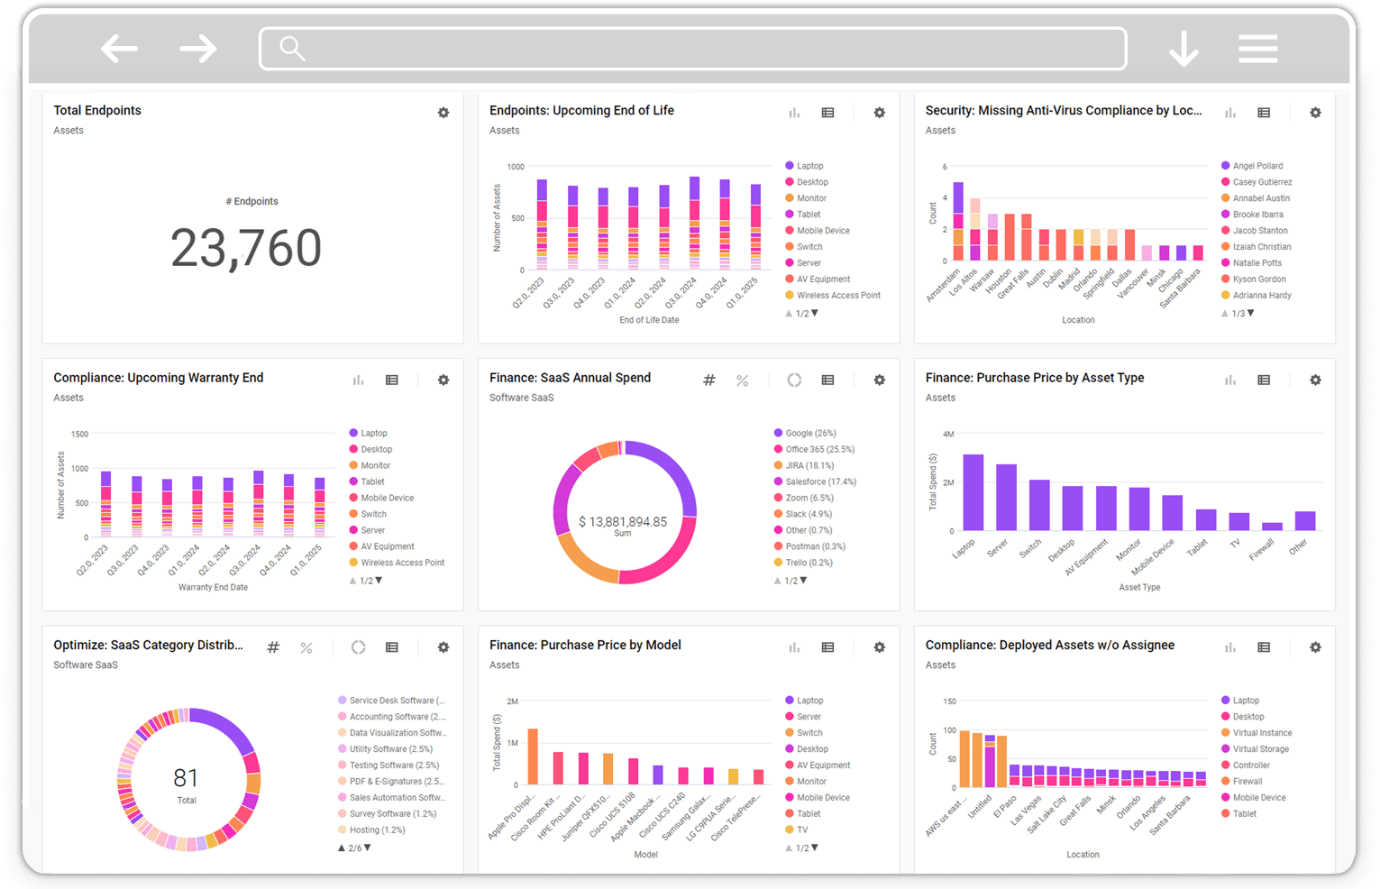Click the 23,760 endpoints count value

tap(246, 248)
